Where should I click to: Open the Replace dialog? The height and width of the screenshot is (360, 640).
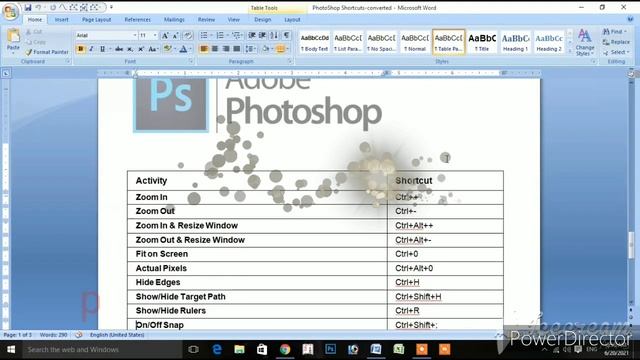(616, 42)
